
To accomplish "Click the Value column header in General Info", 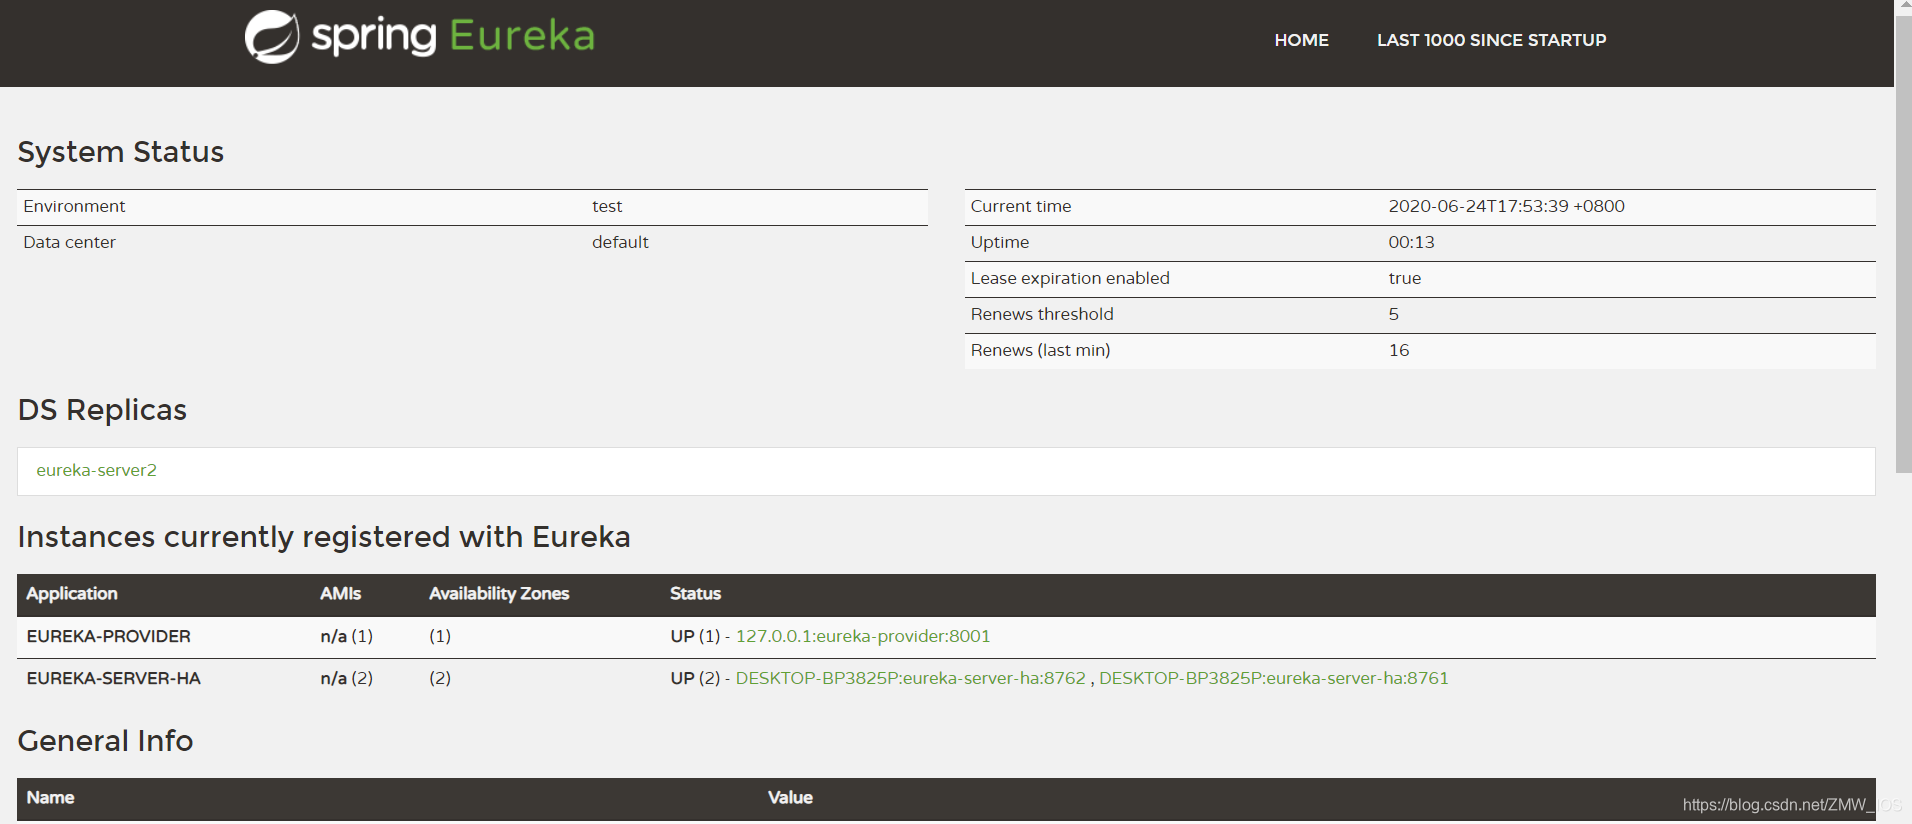I will 790,798.
